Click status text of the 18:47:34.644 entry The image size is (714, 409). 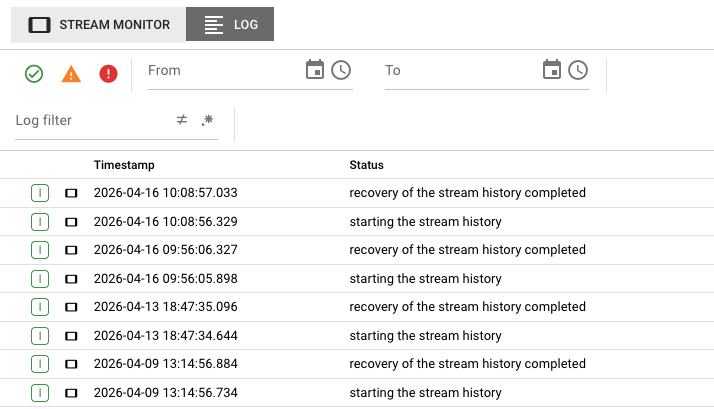click(425, 335)
